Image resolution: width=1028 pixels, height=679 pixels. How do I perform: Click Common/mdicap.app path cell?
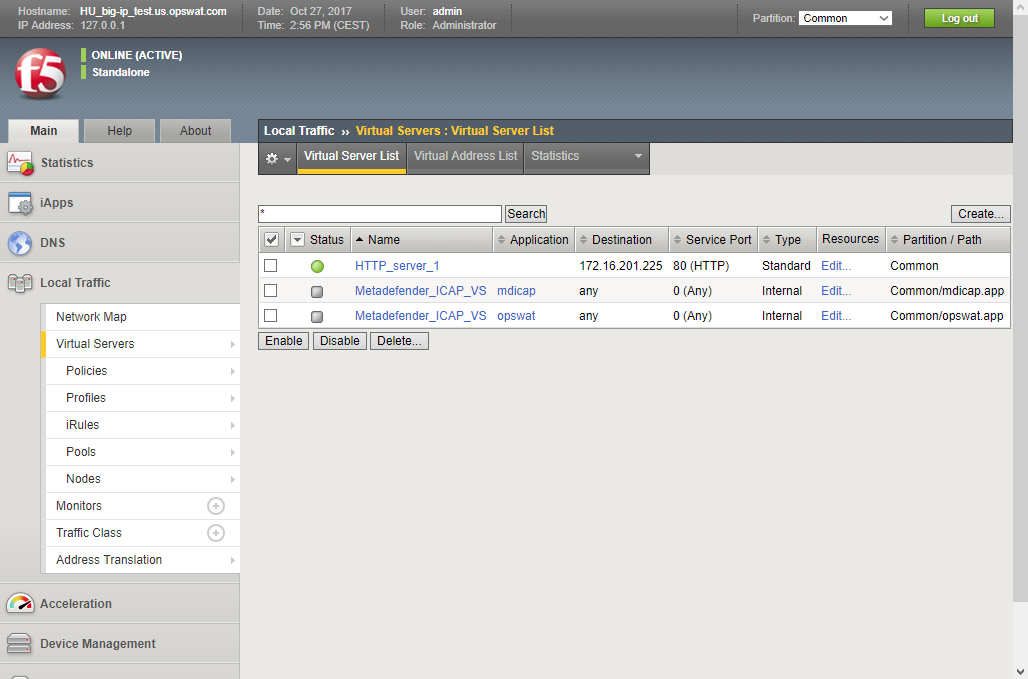point(947,291)
